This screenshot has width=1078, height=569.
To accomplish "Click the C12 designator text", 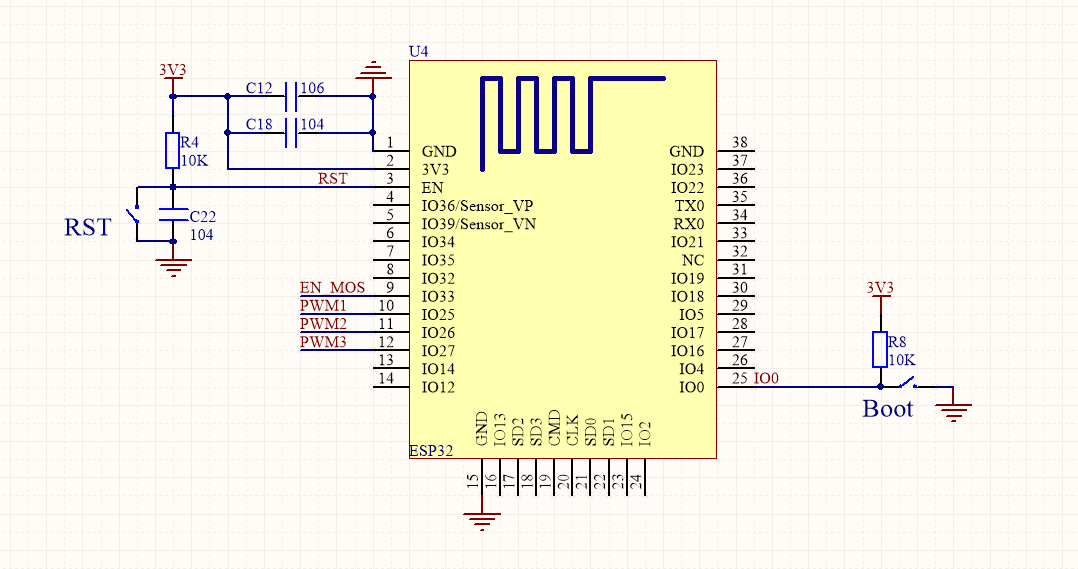I will pos(259,88).
